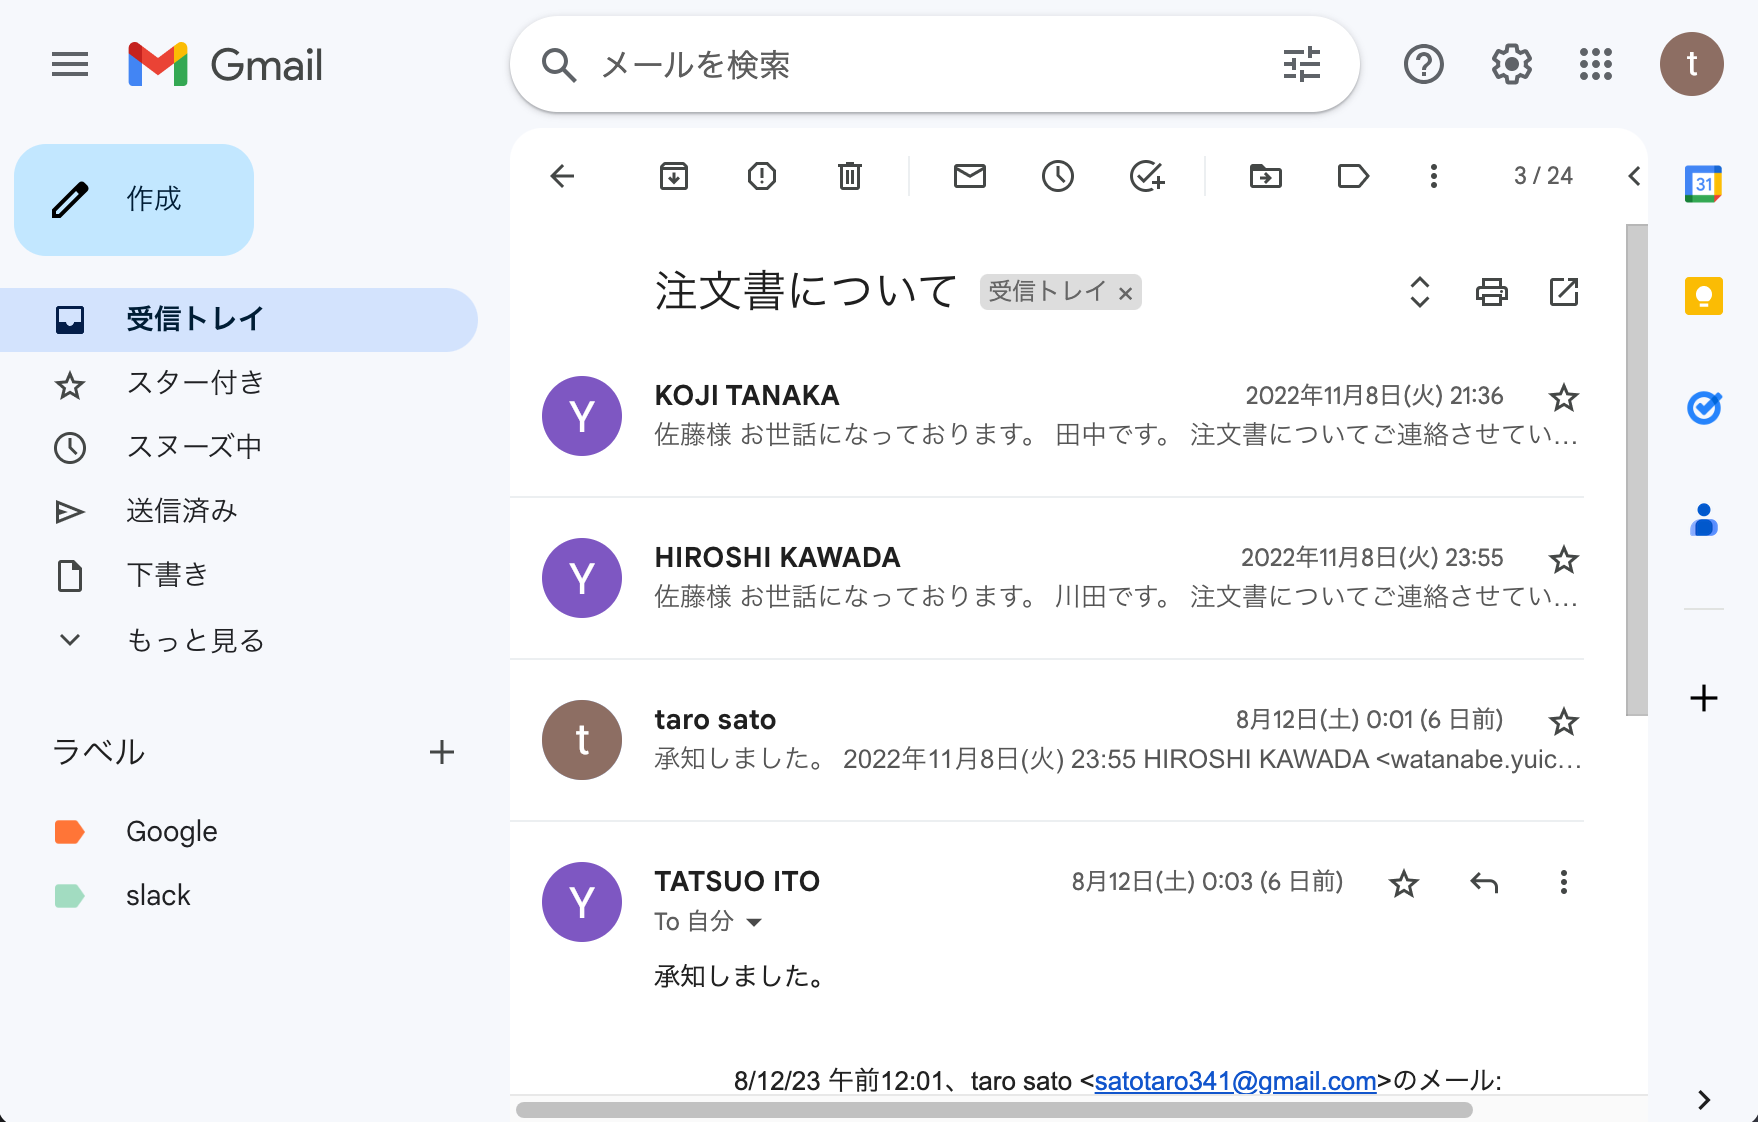Move conversation to another folder
The height and width of the screenshot is (1122, 1758).
pyautogui.click(x=1266, y=177)
